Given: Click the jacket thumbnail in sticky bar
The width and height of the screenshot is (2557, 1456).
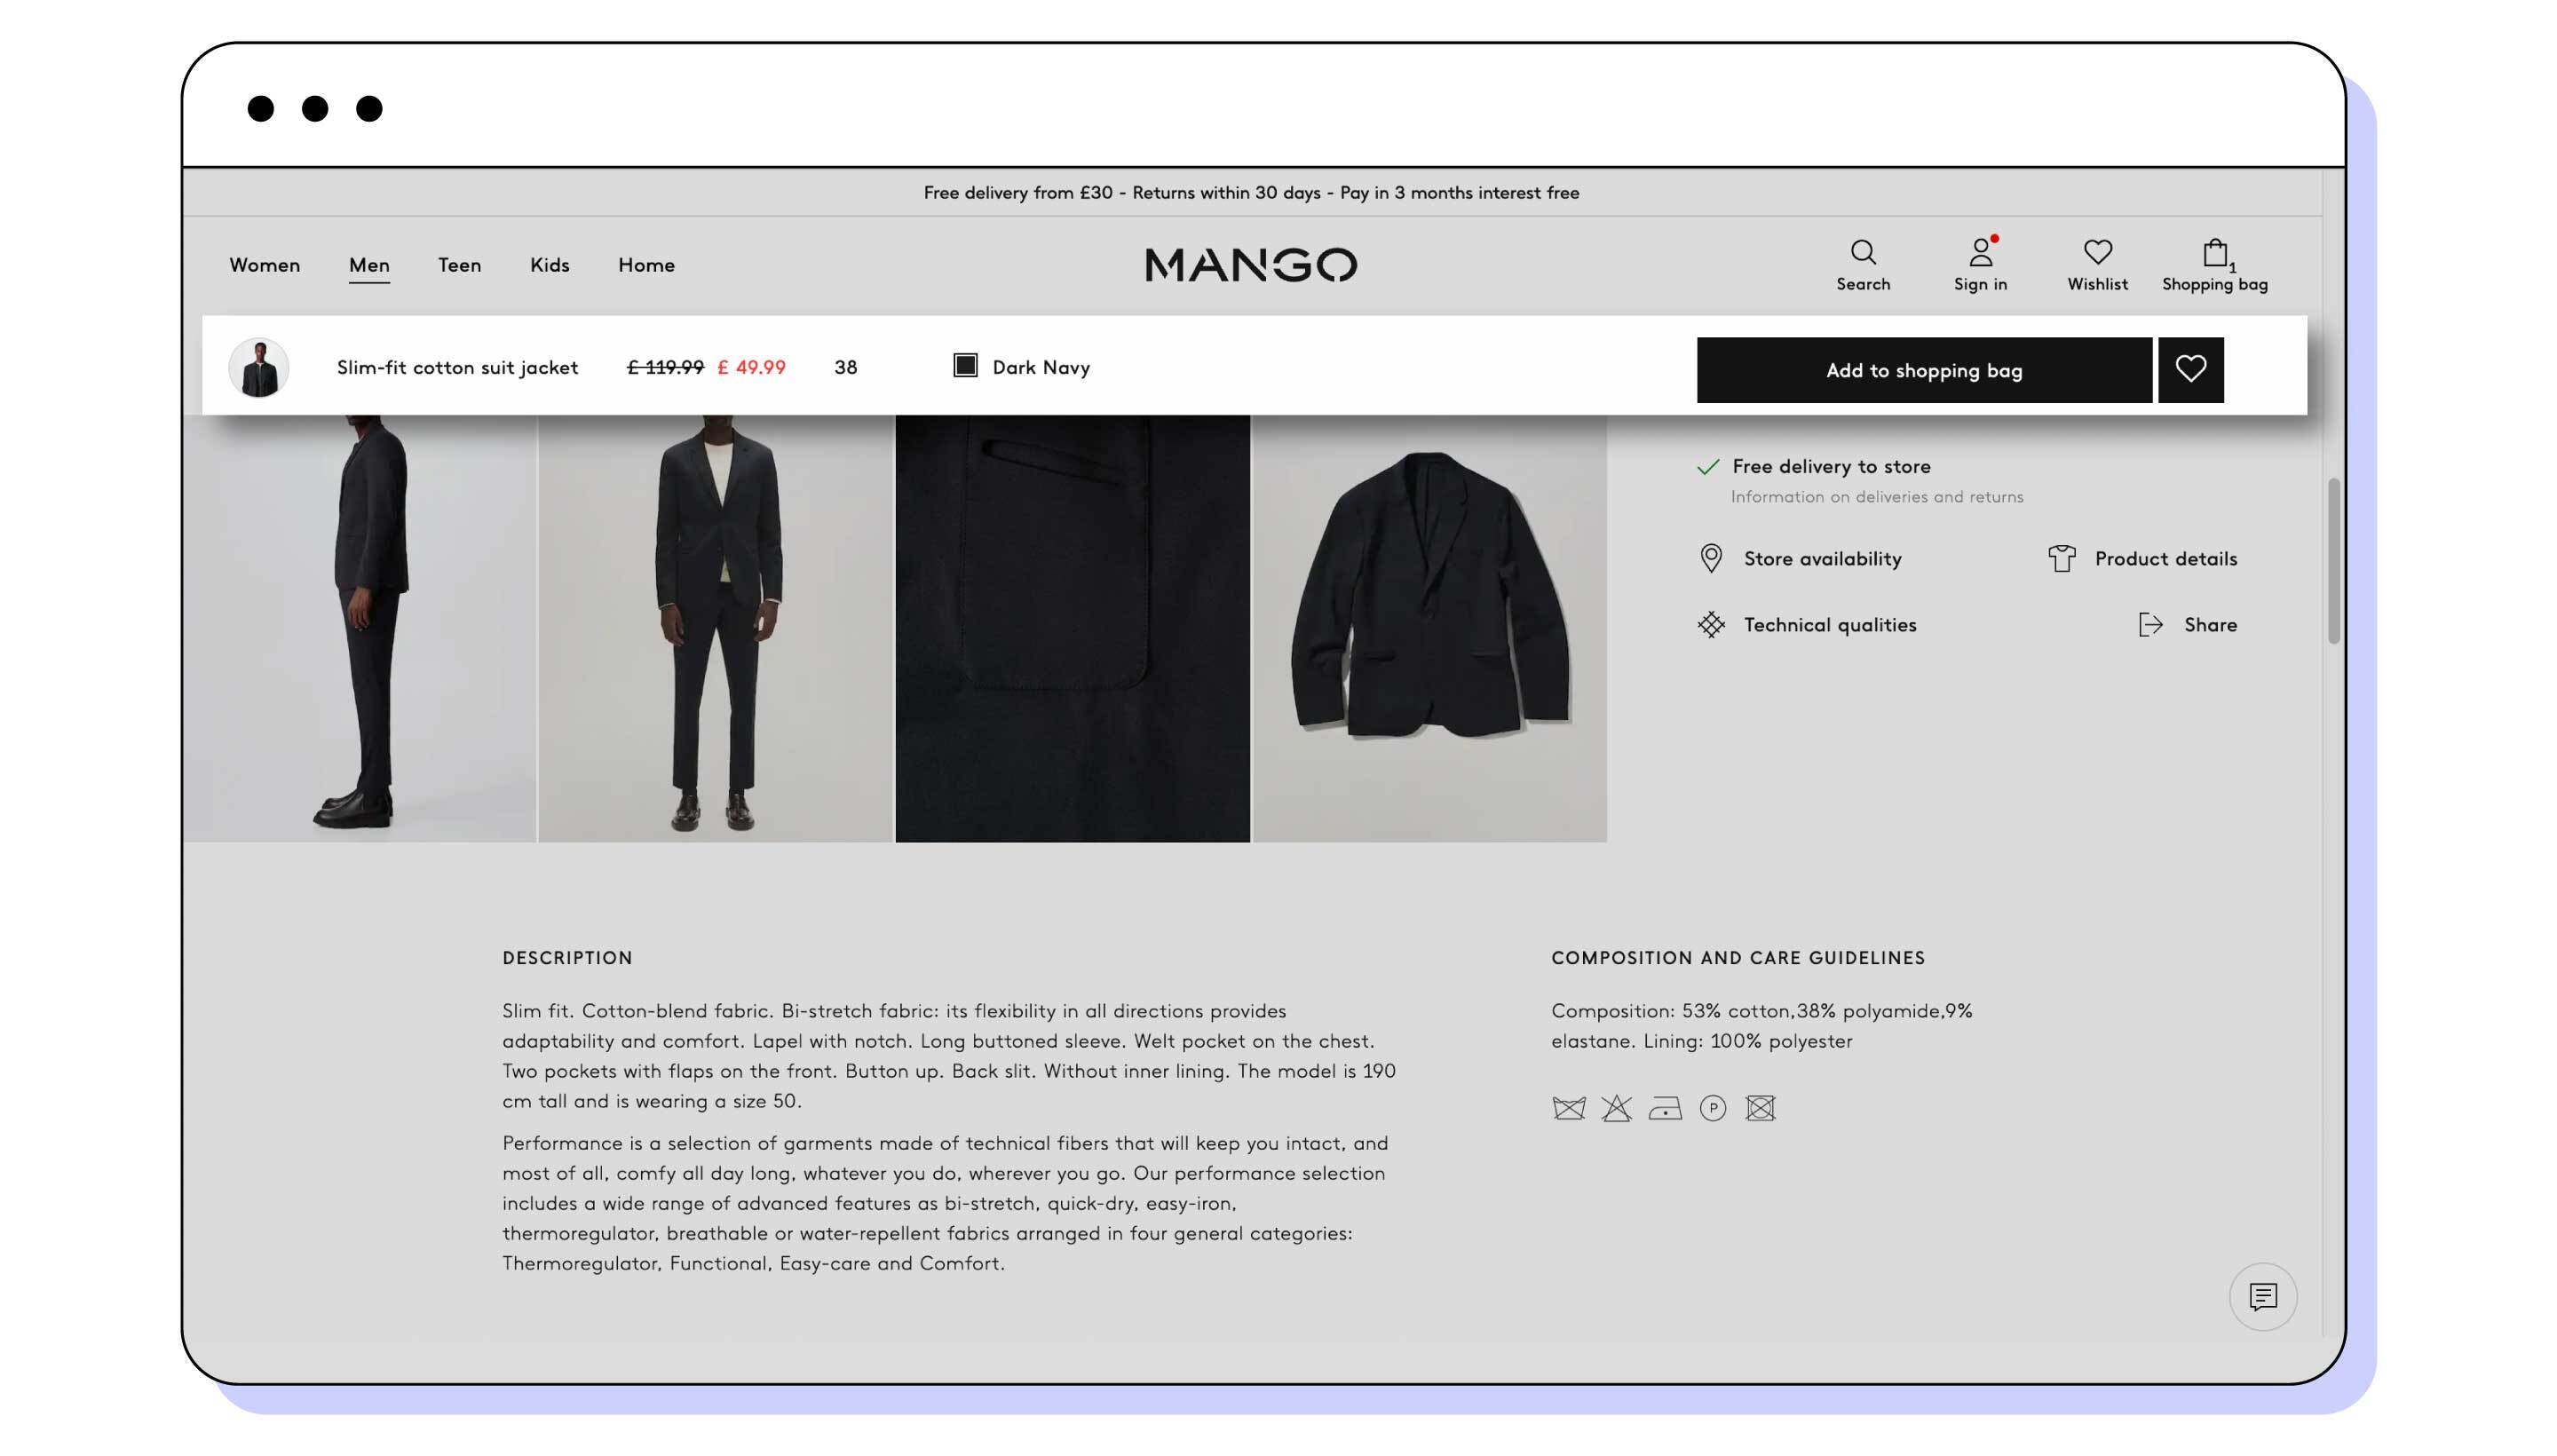Looking at the screenshot, I should (259, 368).
